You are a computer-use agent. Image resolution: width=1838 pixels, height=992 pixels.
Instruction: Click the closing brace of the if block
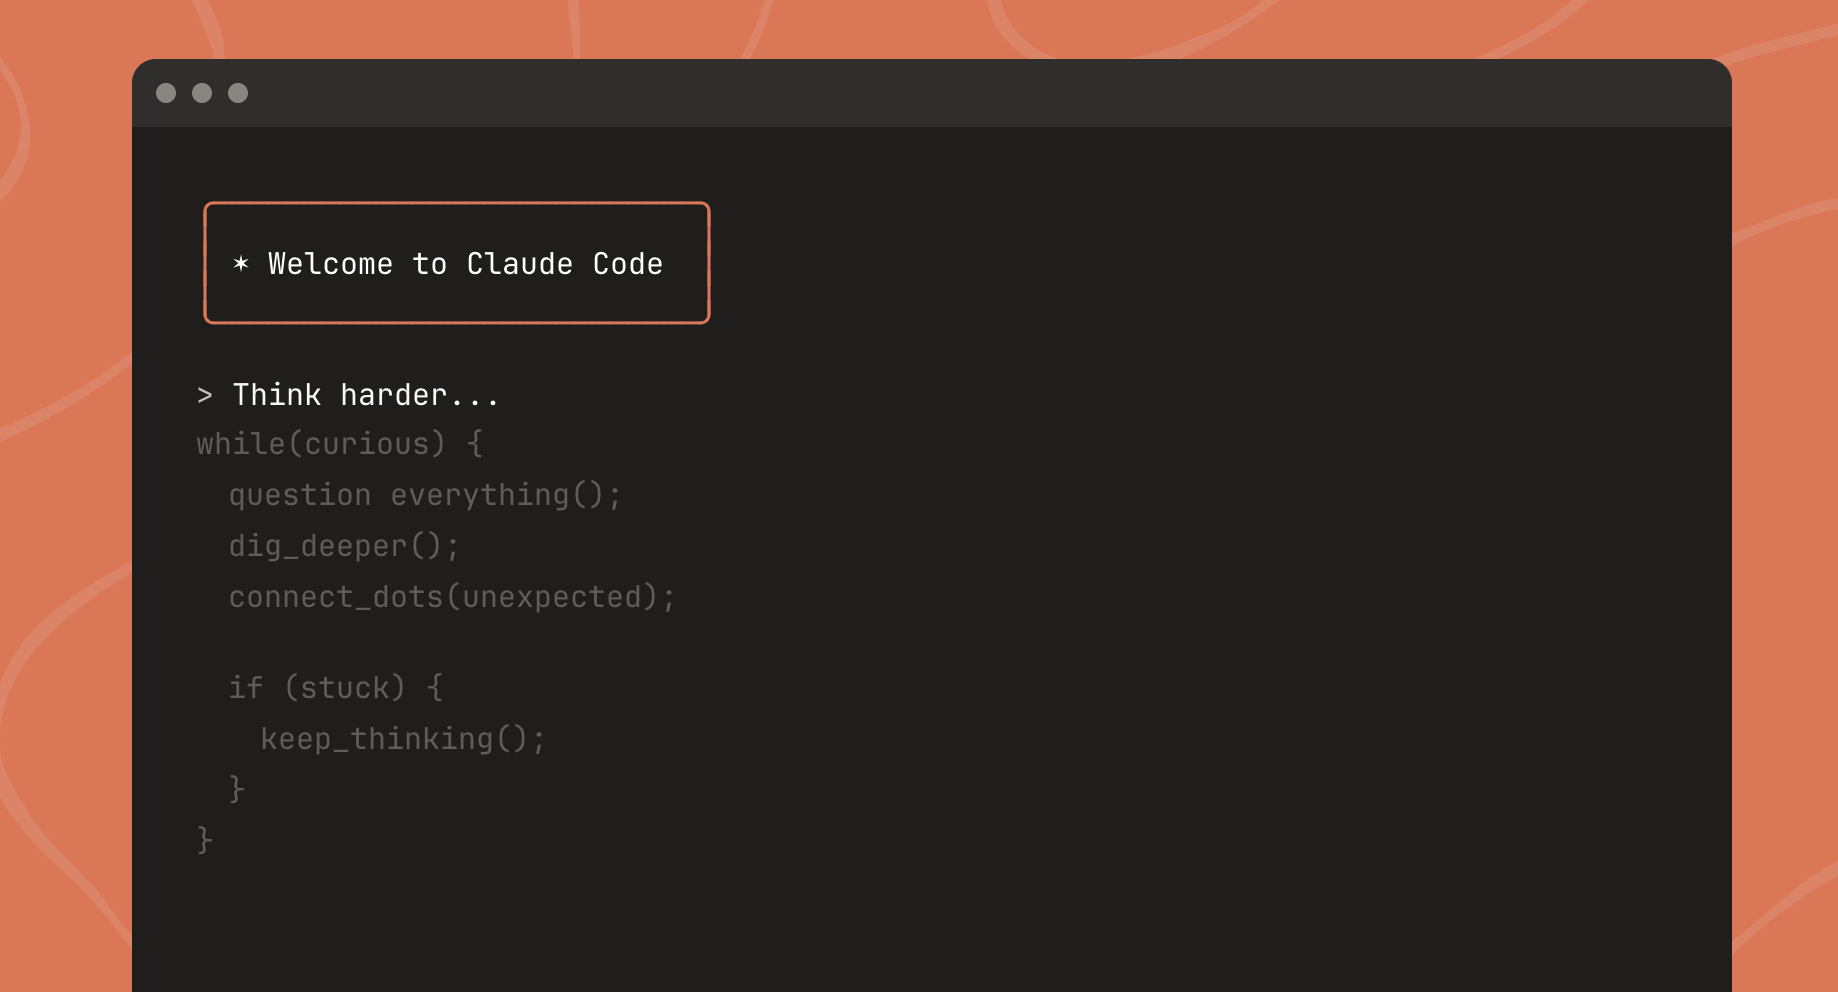237,789
